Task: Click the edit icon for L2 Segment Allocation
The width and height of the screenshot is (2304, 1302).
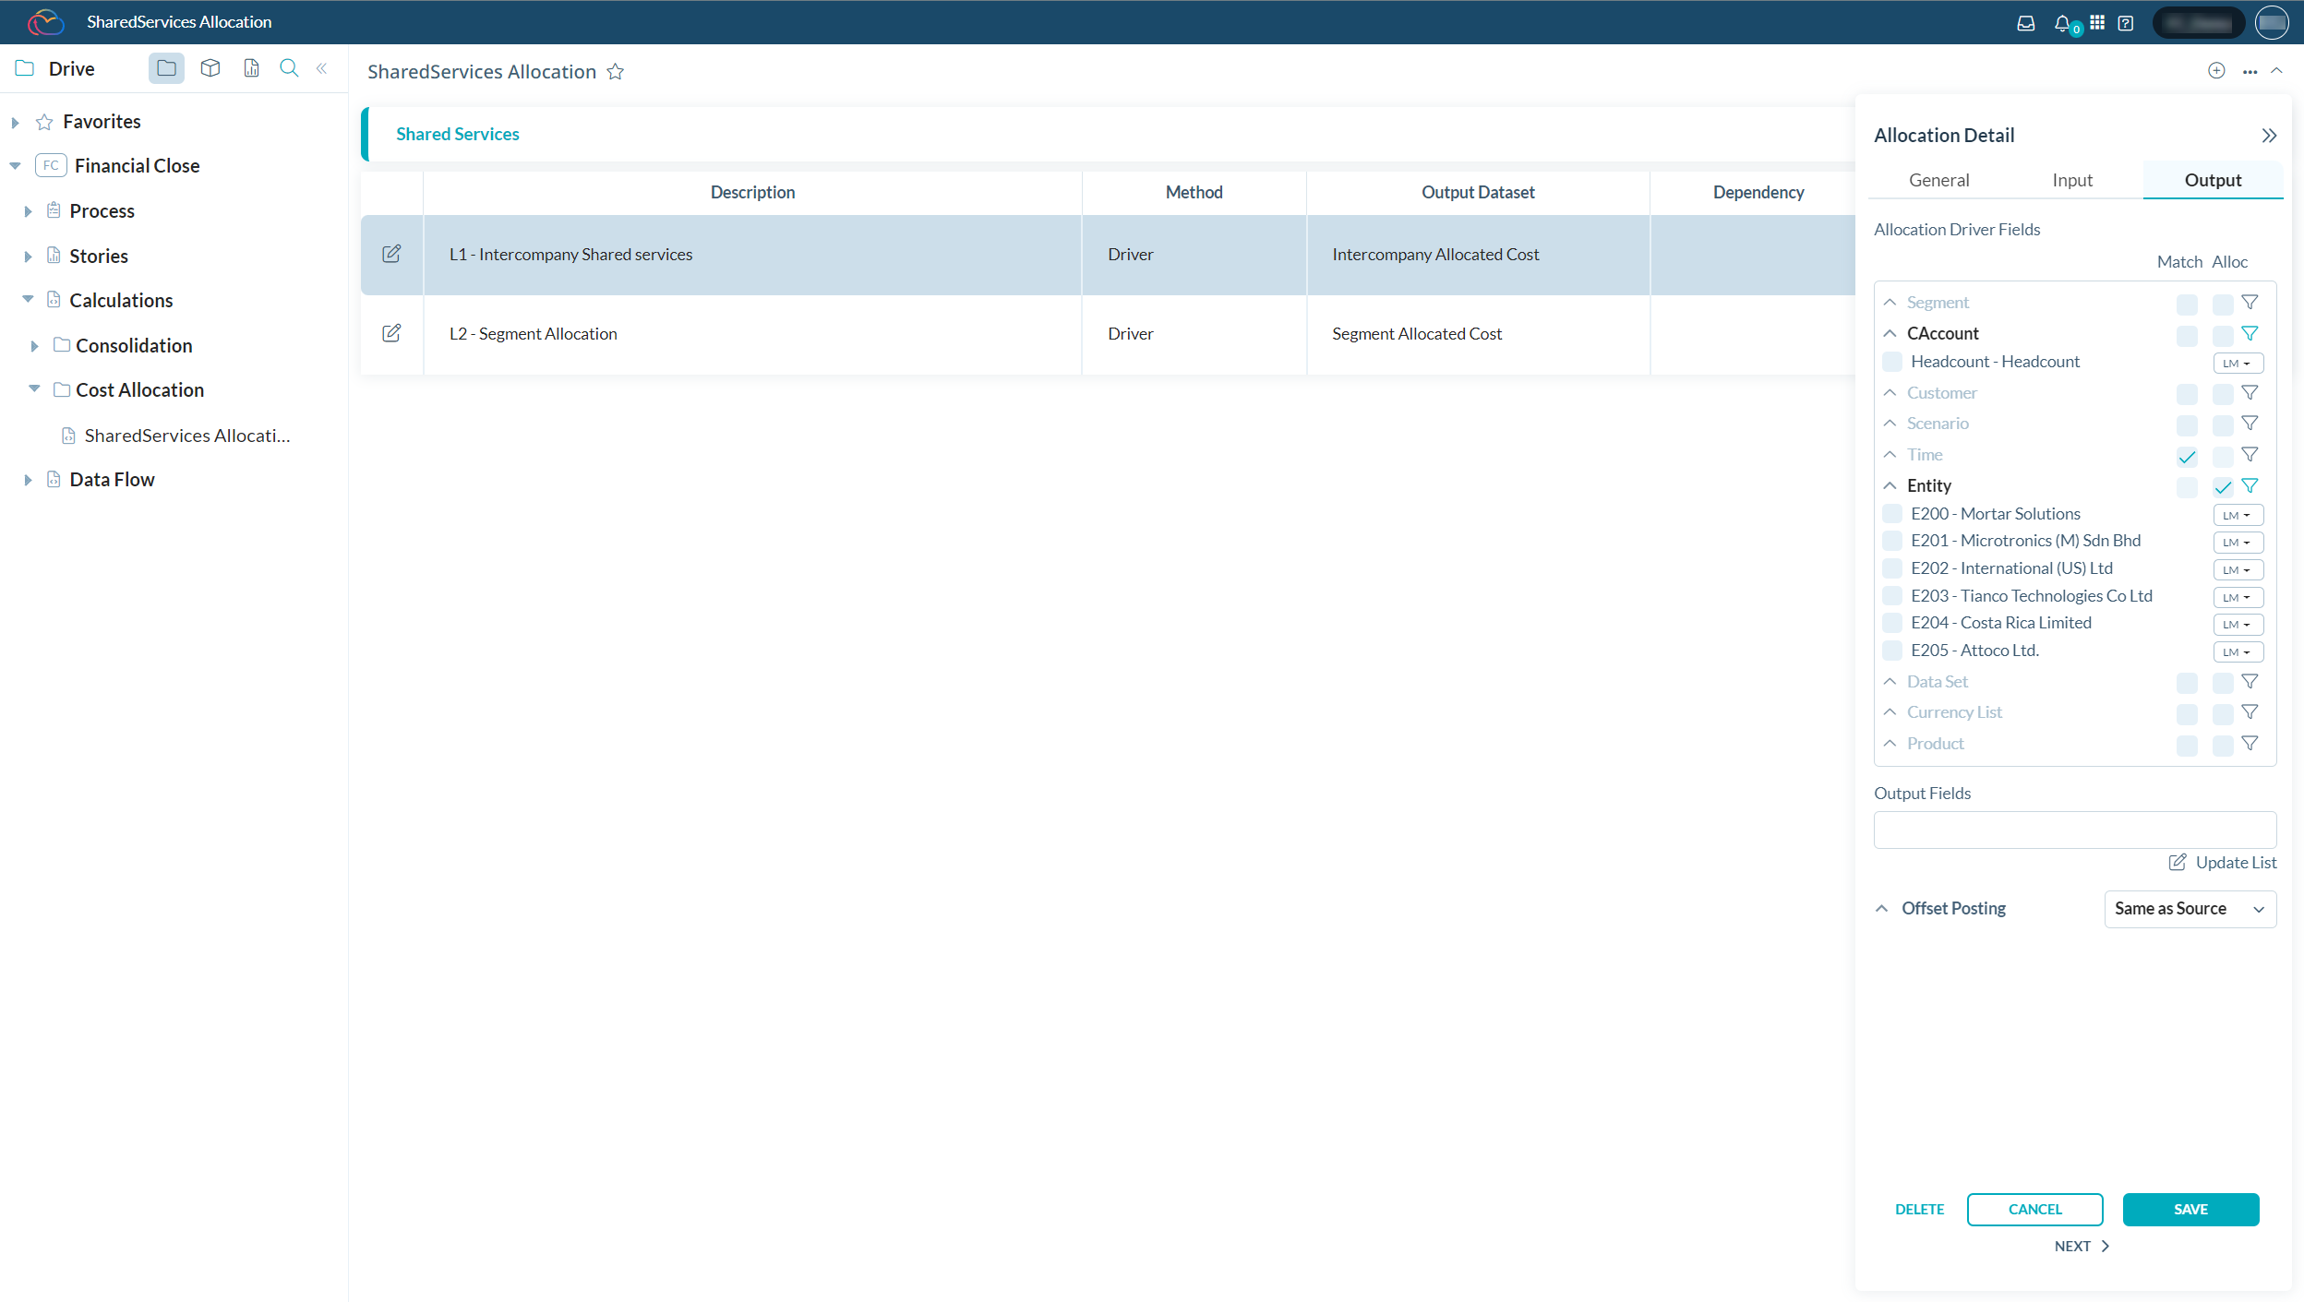Action: click(391, 333)
